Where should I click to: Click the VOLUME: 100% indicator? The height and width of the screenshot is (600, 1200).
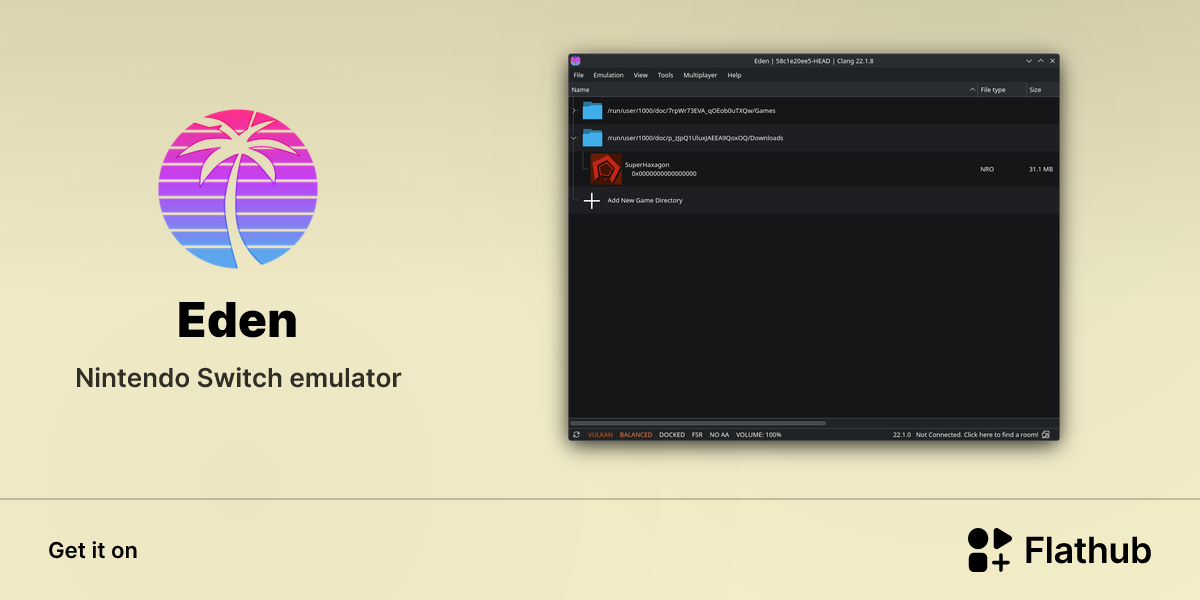(759, 435)
